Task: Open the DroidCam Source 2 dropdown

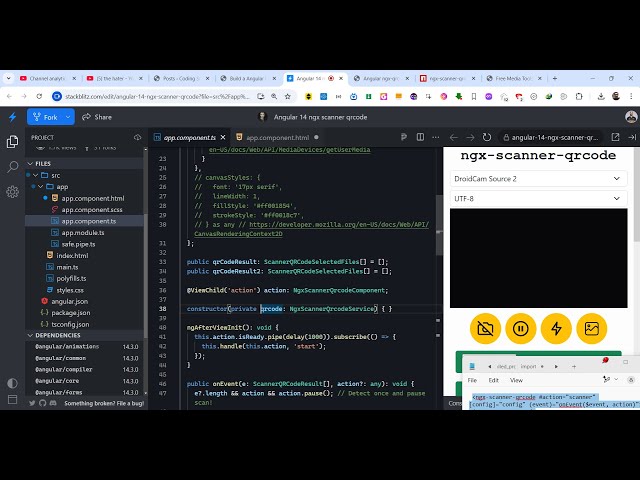Action: pos(538,178)
